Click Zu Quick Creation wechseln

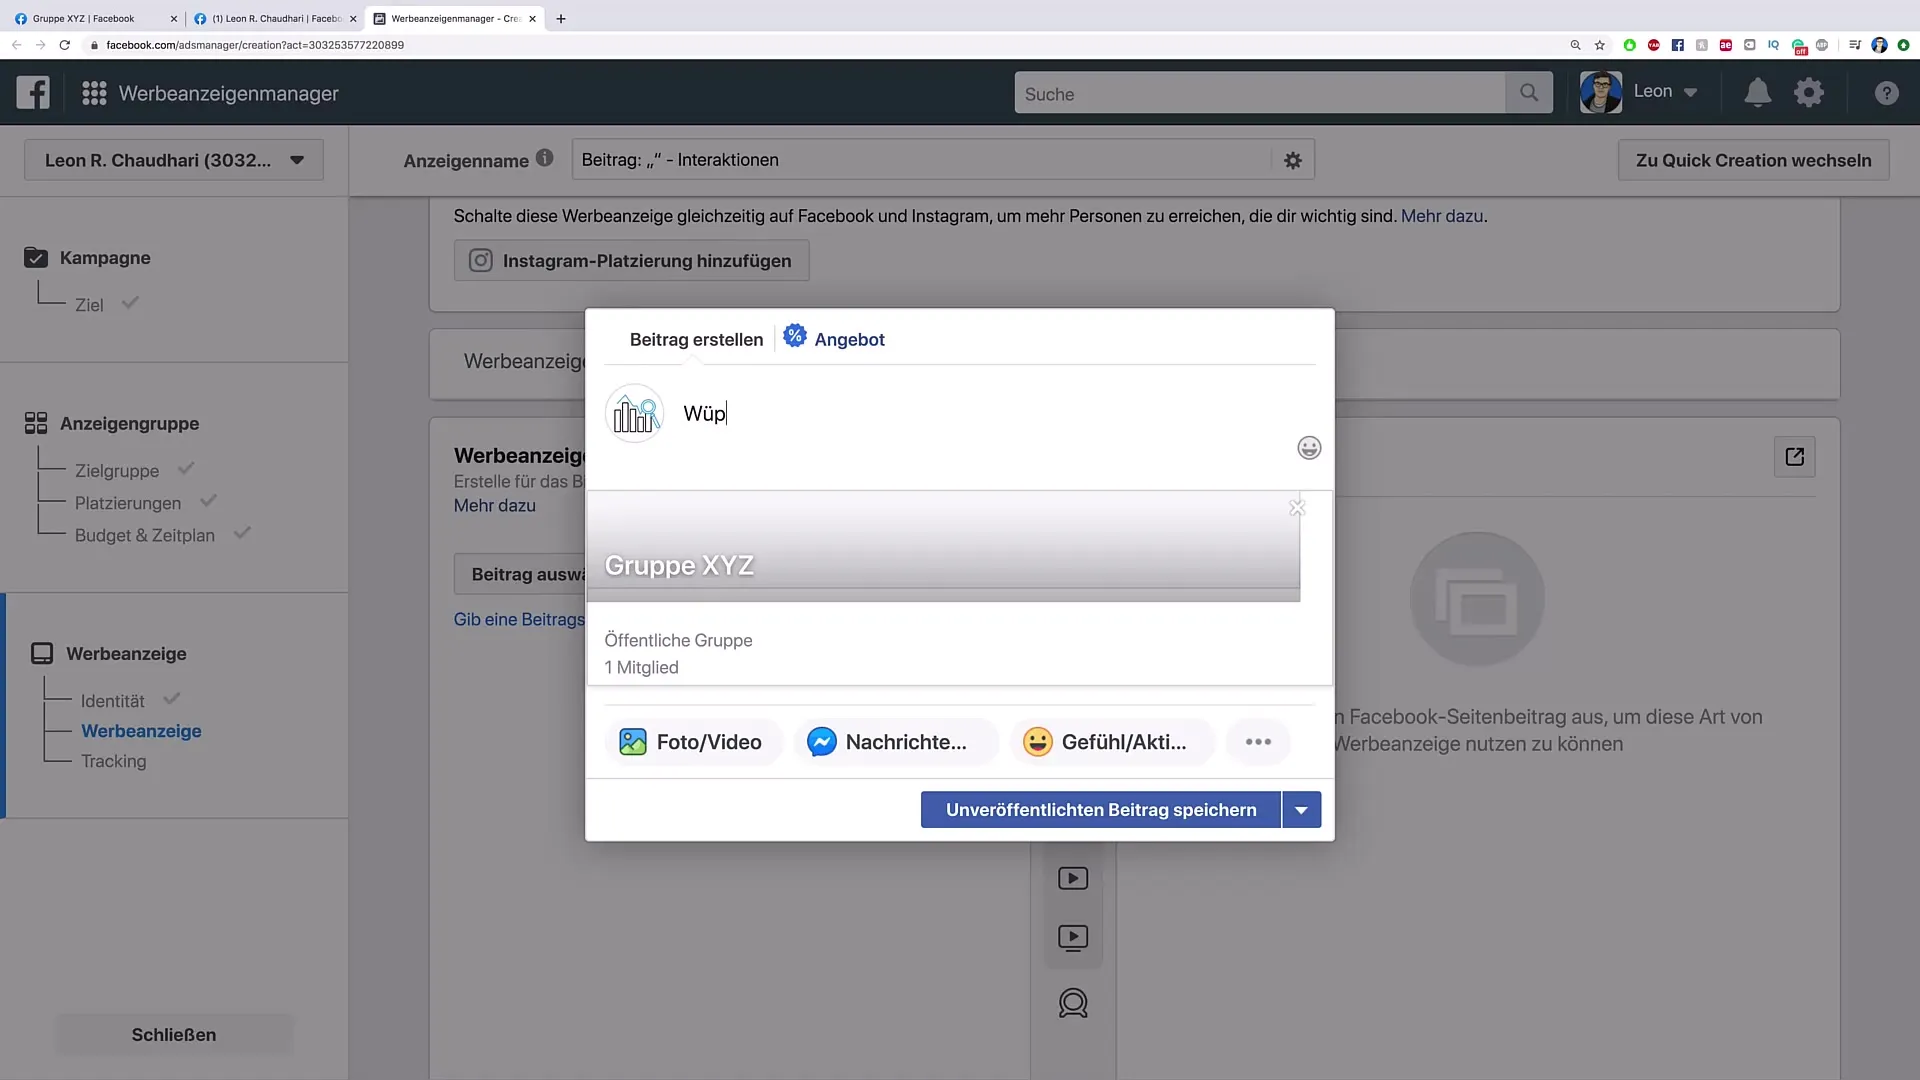pos(1753,160)
